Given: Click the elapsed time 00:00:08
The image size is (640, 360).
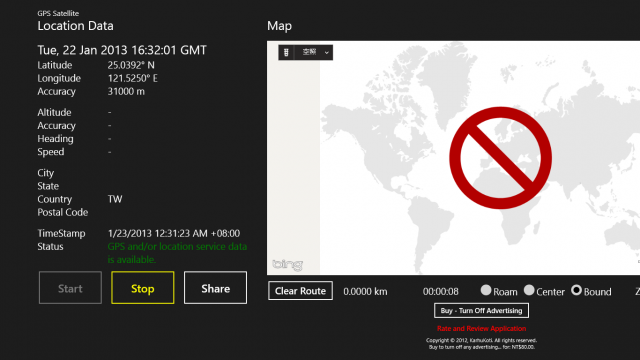Looking at the screenshot, I should (x=440, y=292).
